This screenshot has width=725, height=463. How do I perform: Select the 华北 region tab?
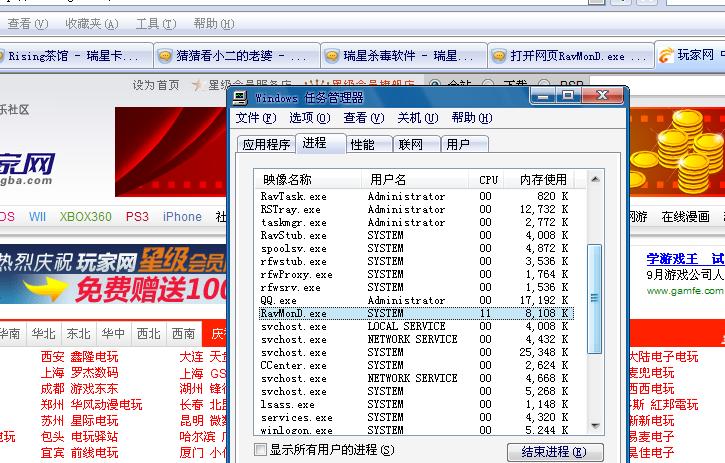click(x=43, y=333)
